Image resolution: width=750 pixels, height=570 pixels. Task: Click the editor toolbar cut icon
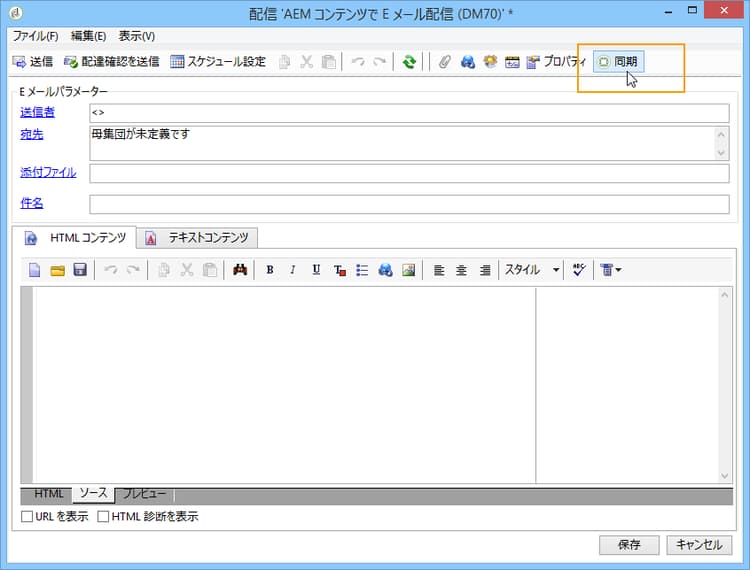tap(187, 270)
